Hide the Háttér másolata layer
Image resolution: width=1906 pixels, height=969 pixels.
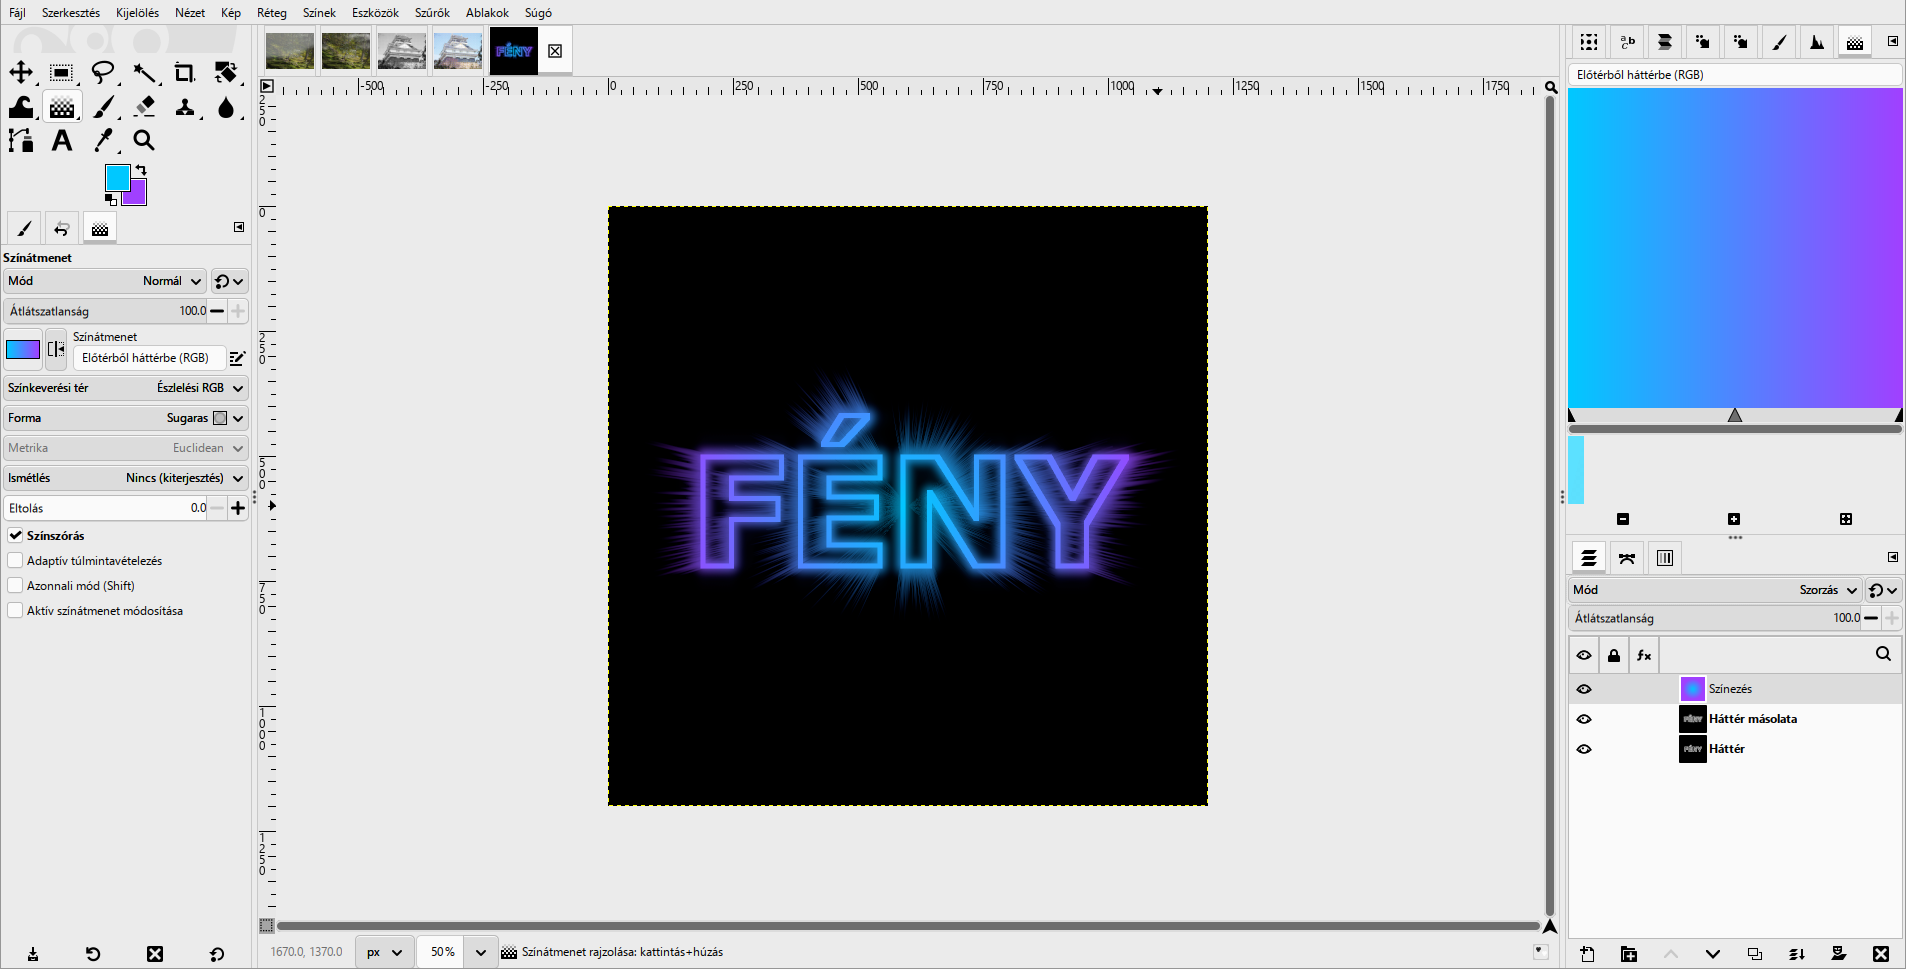pyautogui.click(x=1584, y=719)
